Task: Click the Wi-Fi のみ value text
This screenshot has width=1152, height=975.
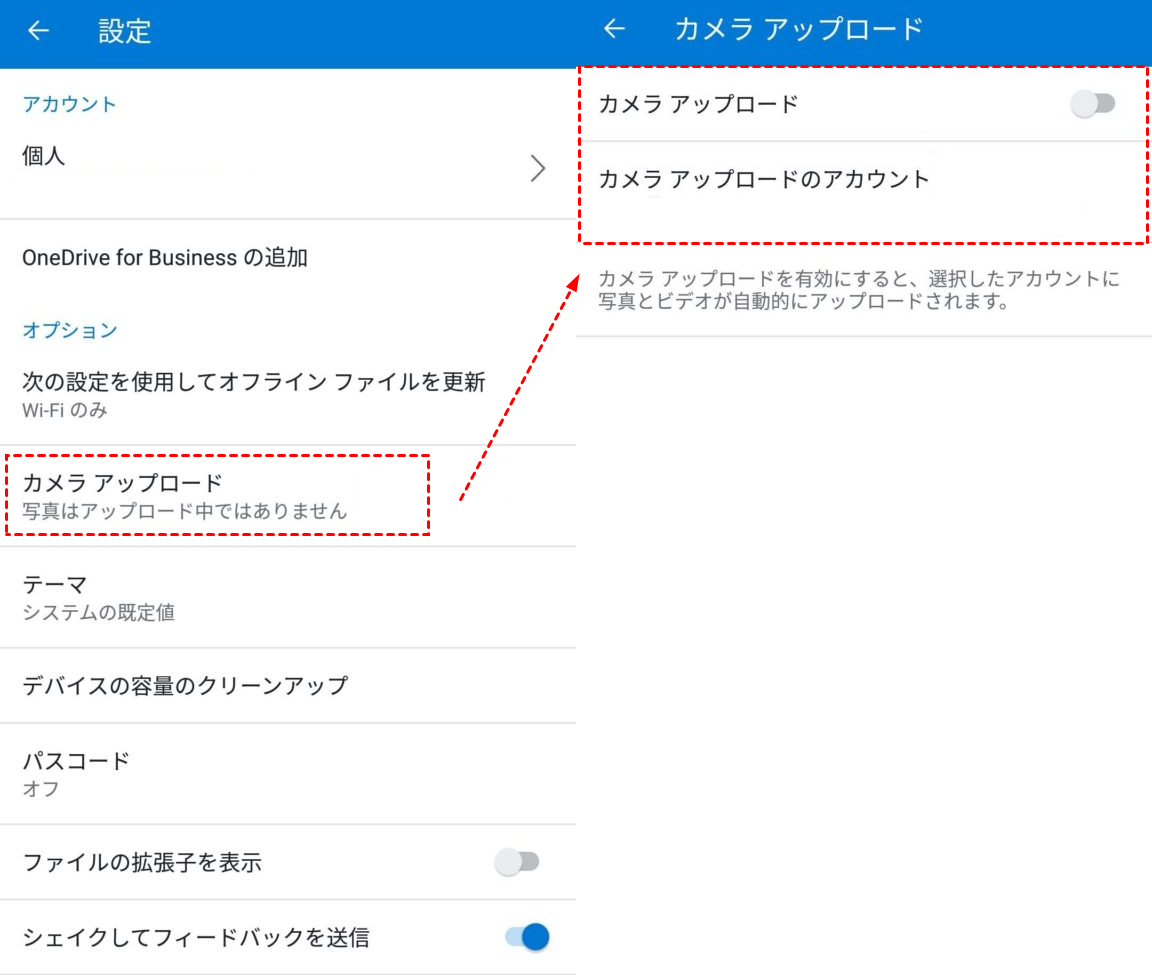Action: 65,410
